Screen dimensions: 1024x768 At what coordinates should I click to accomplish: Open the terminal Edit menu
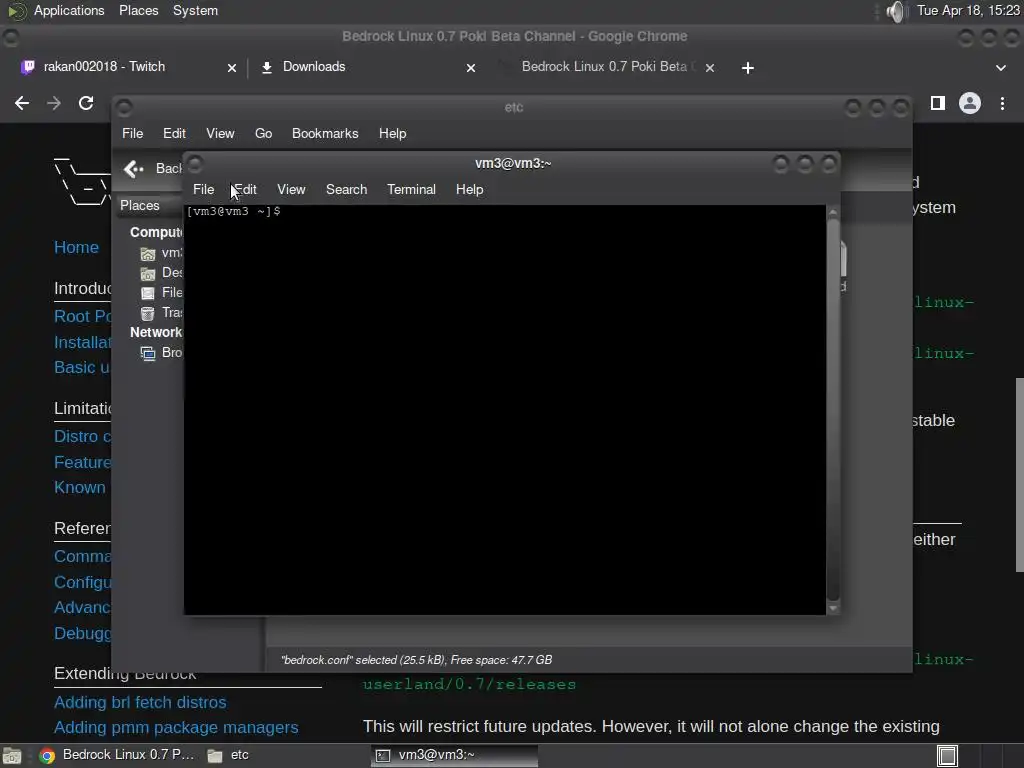click(246, 189)
